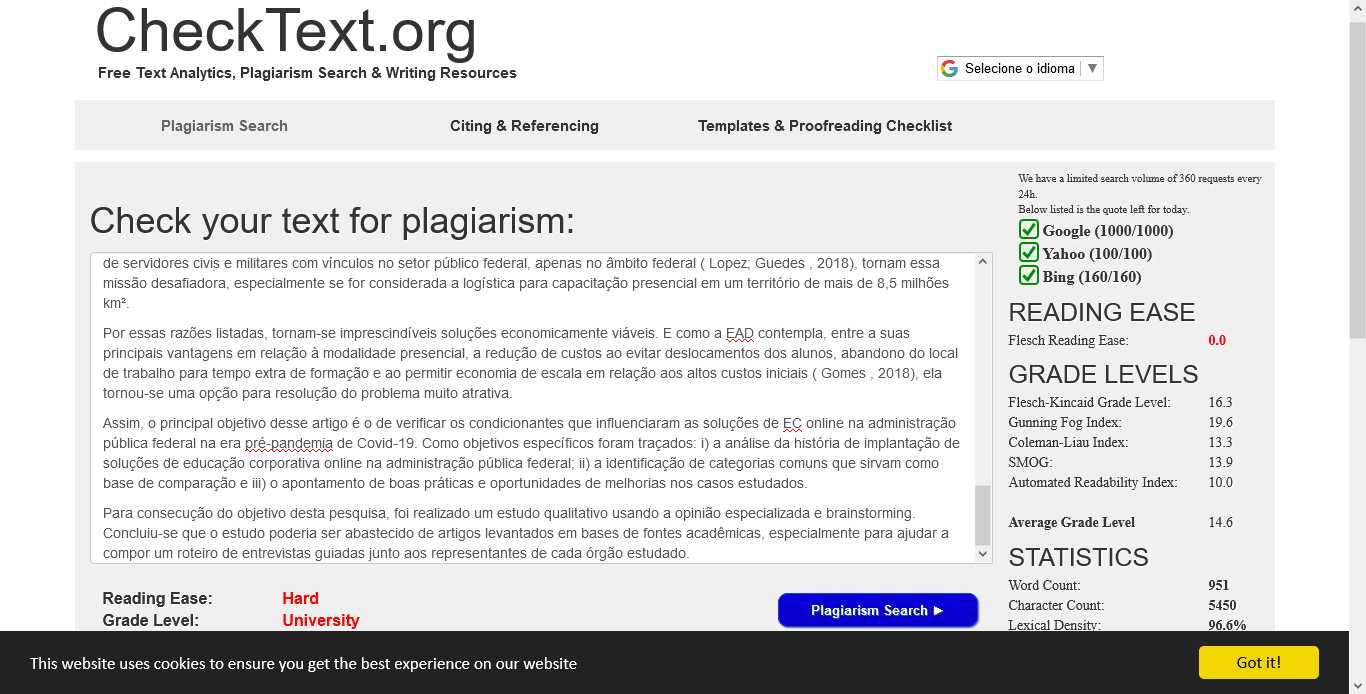This screenshot has height=694, width=1366.
Task: Click the Reading Ease: label below text
Action: (x=157, y=598)
